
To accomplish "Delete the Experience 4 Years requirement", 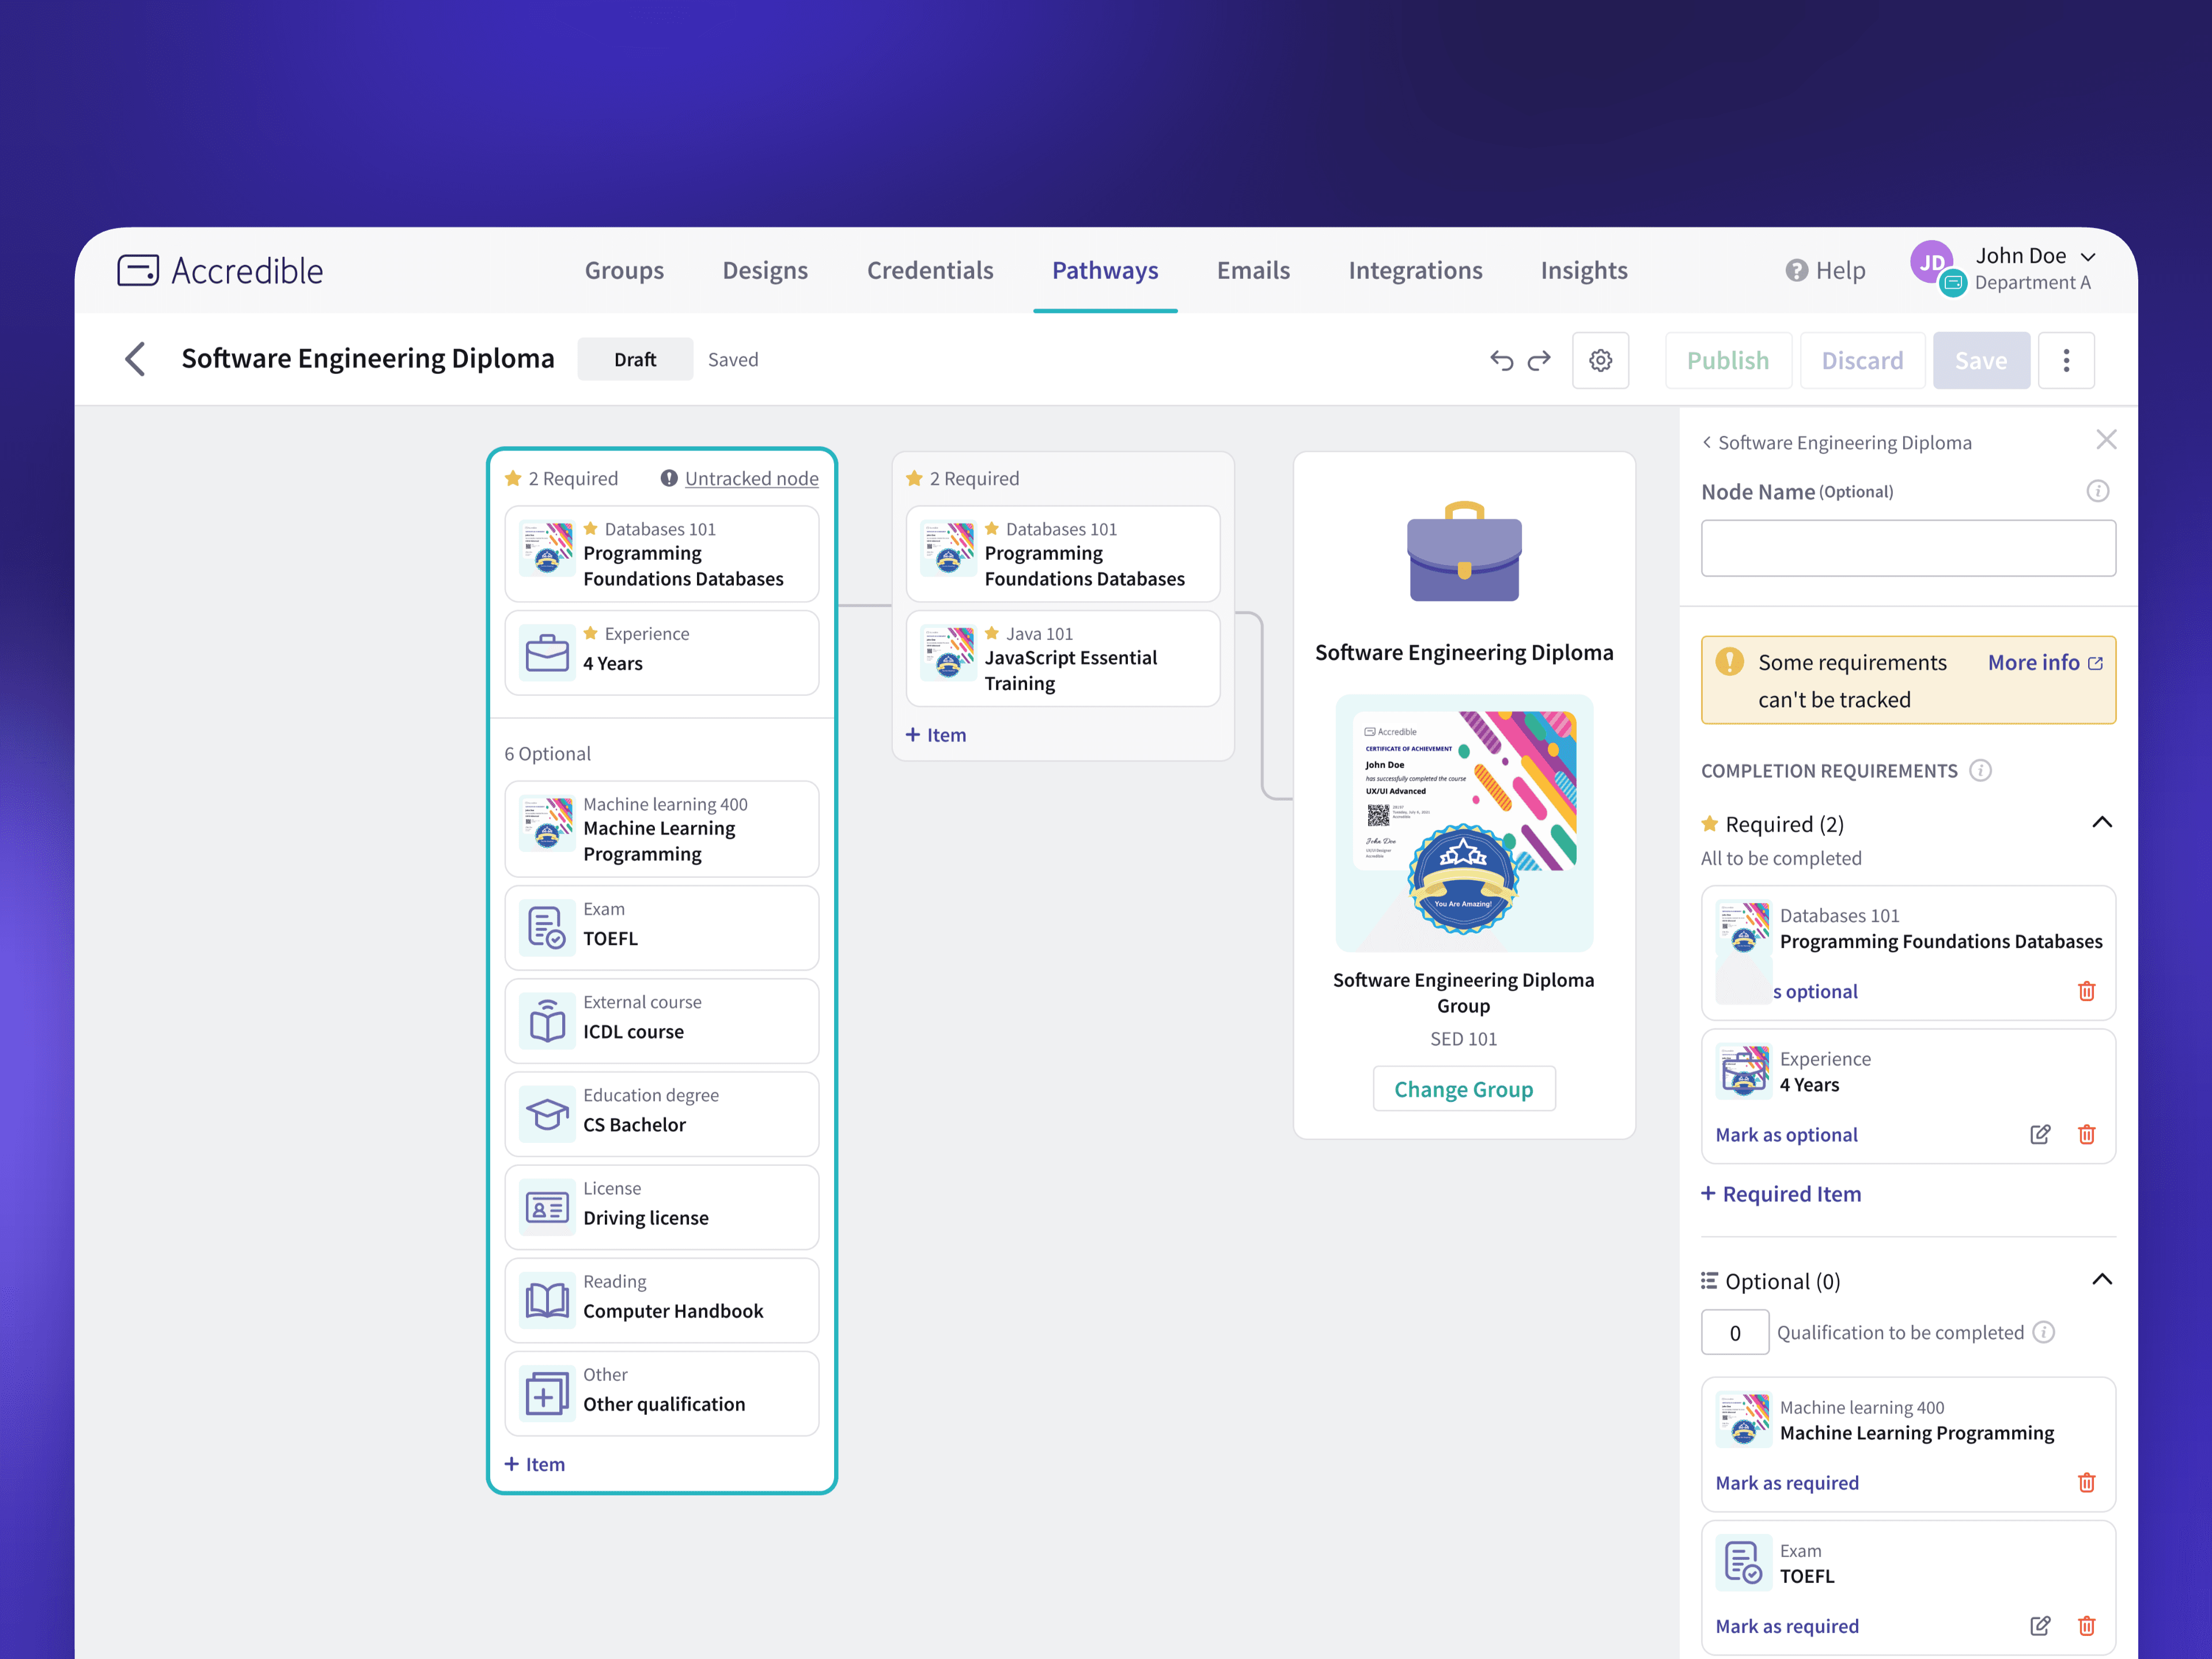I will coord(2086,1134).
